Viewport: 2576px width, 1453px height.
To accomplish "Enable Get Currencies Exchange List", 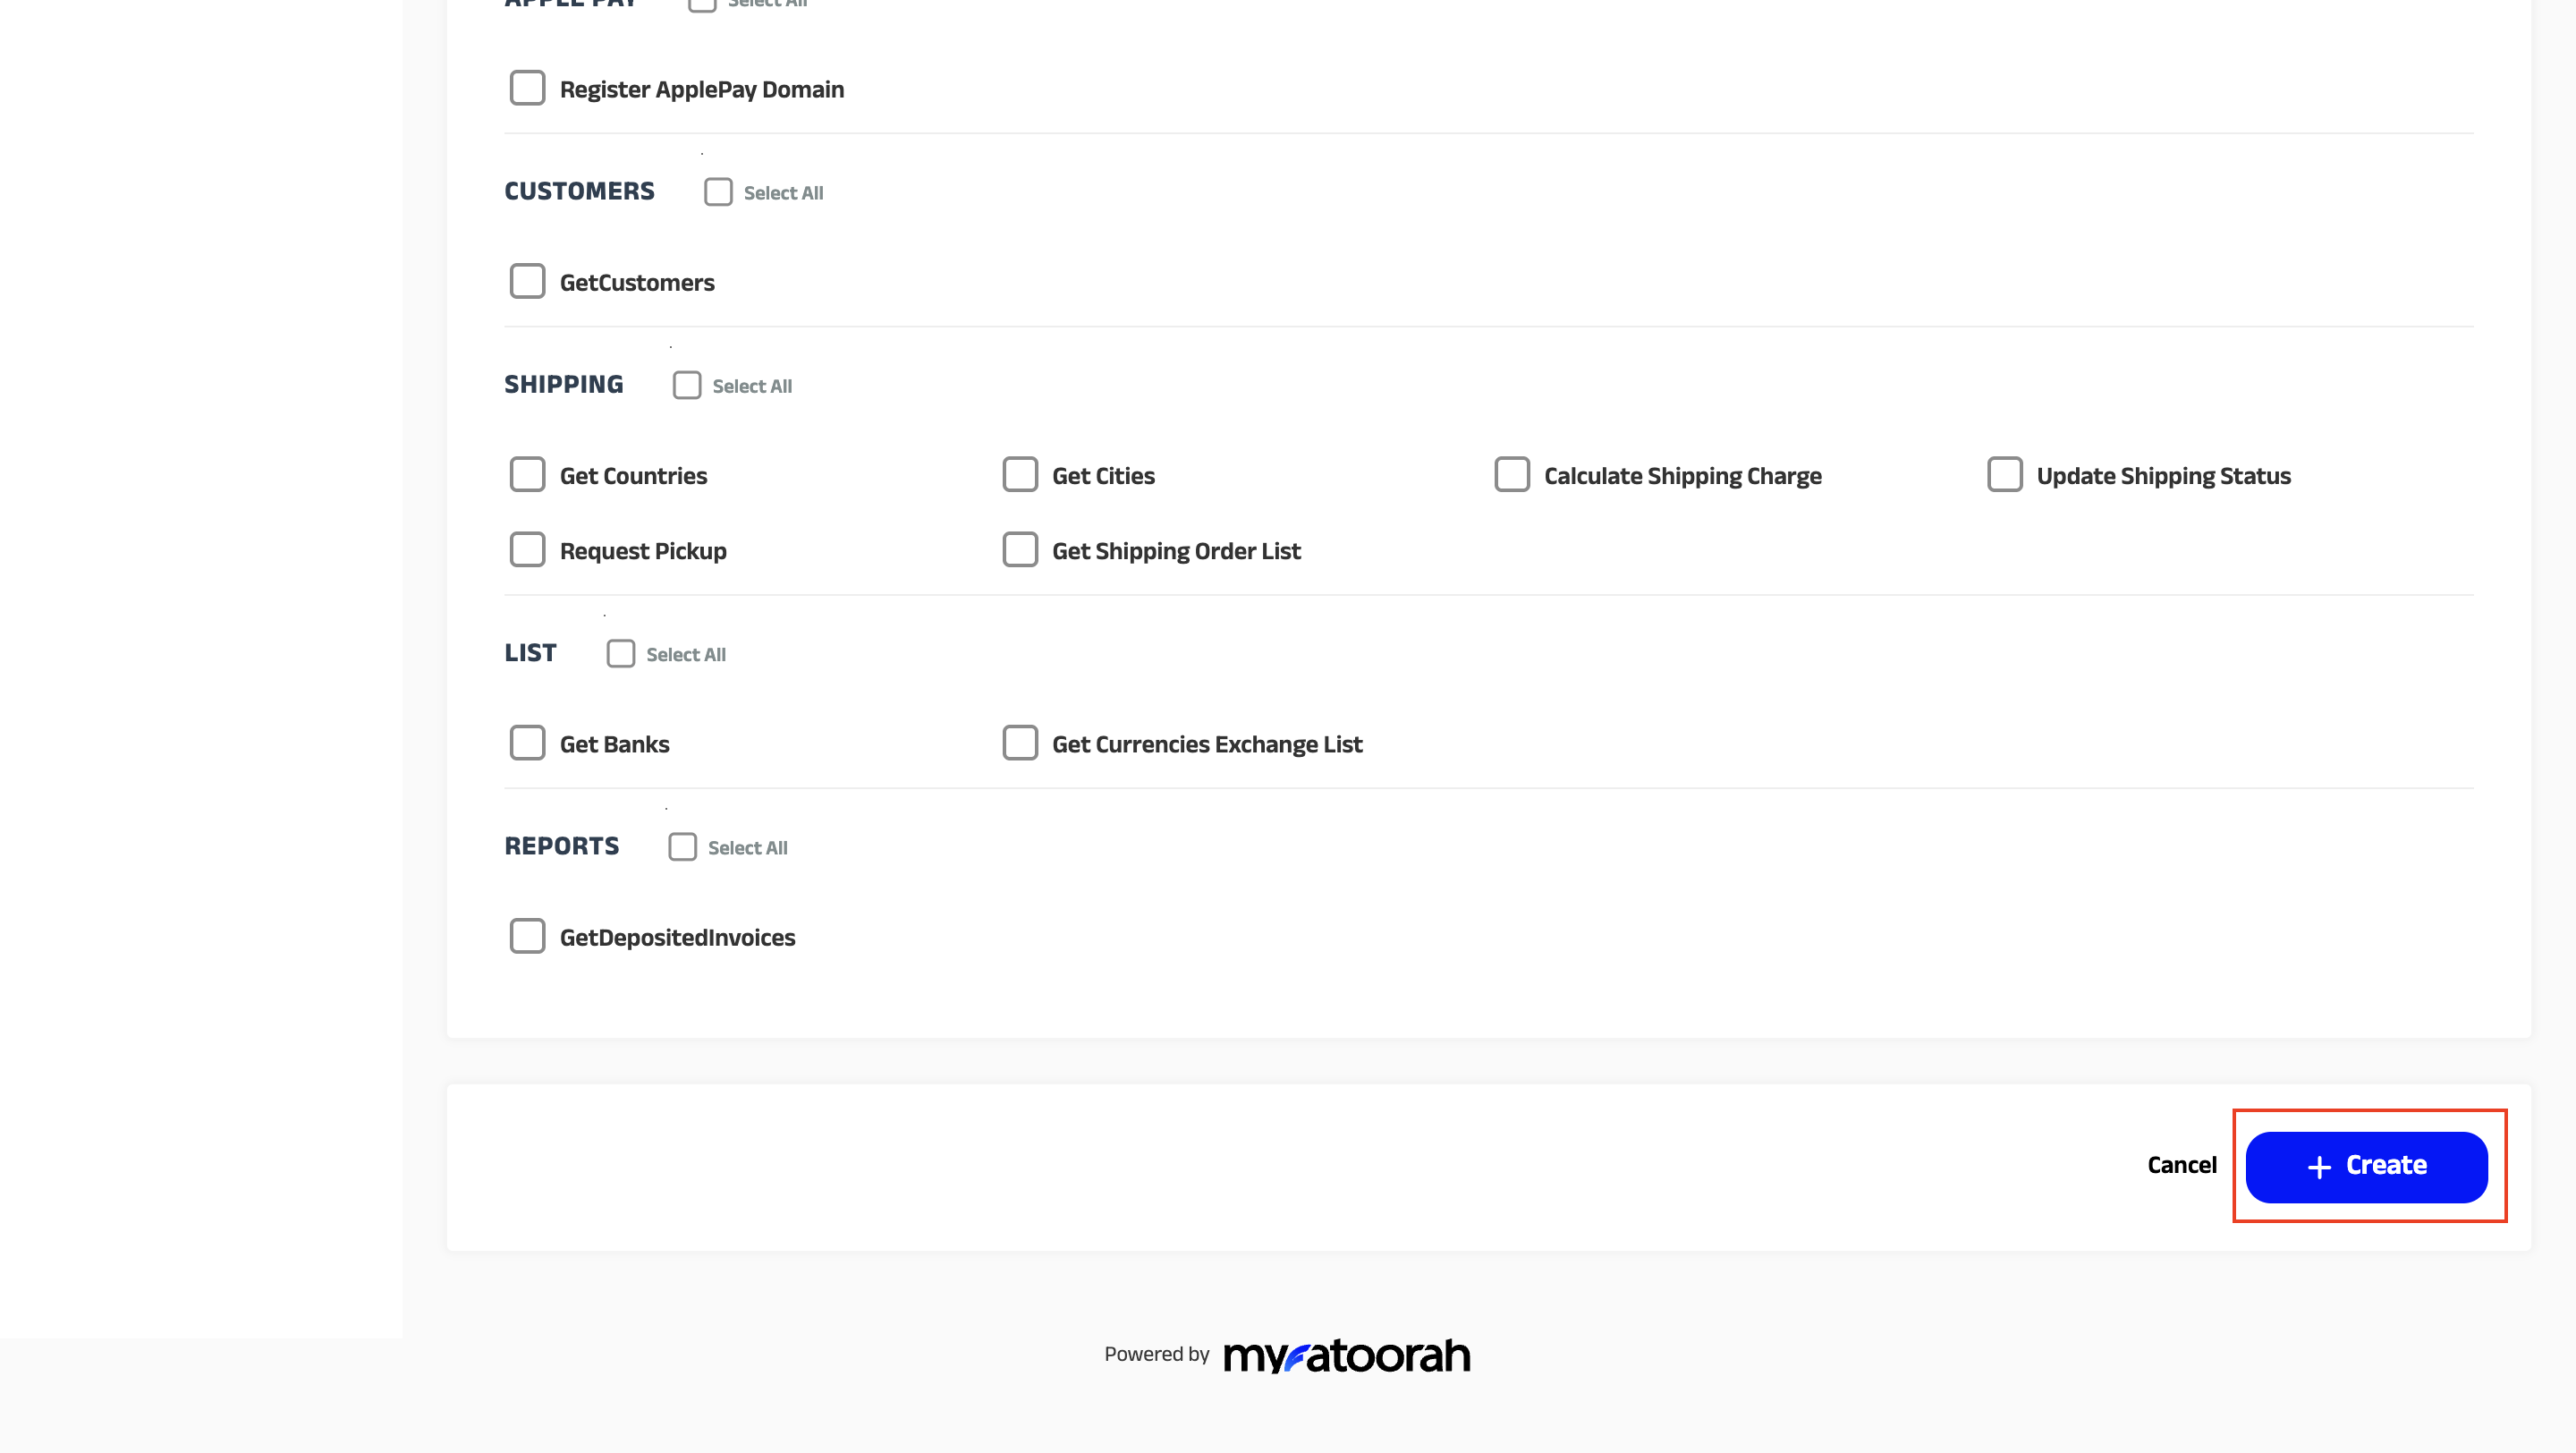I will pyautogui.click(x=1020, y=743).
